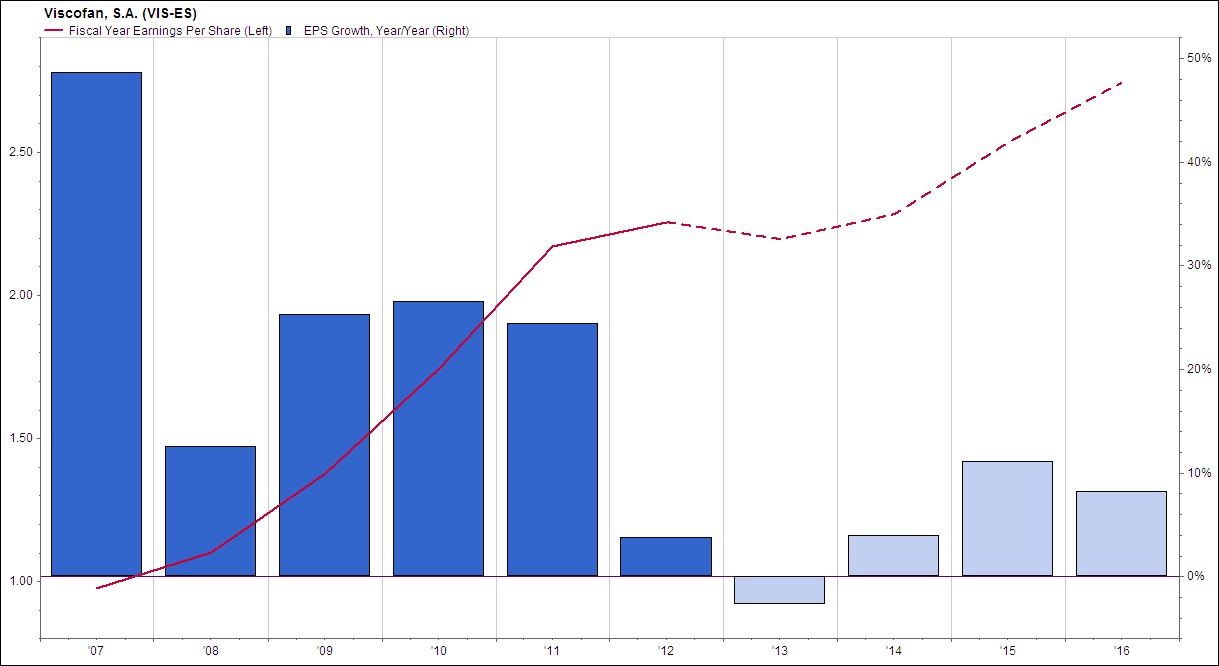1219x666 pixels.
Task: Select the '07 EPS growth bar
Action: click(96, 324)
